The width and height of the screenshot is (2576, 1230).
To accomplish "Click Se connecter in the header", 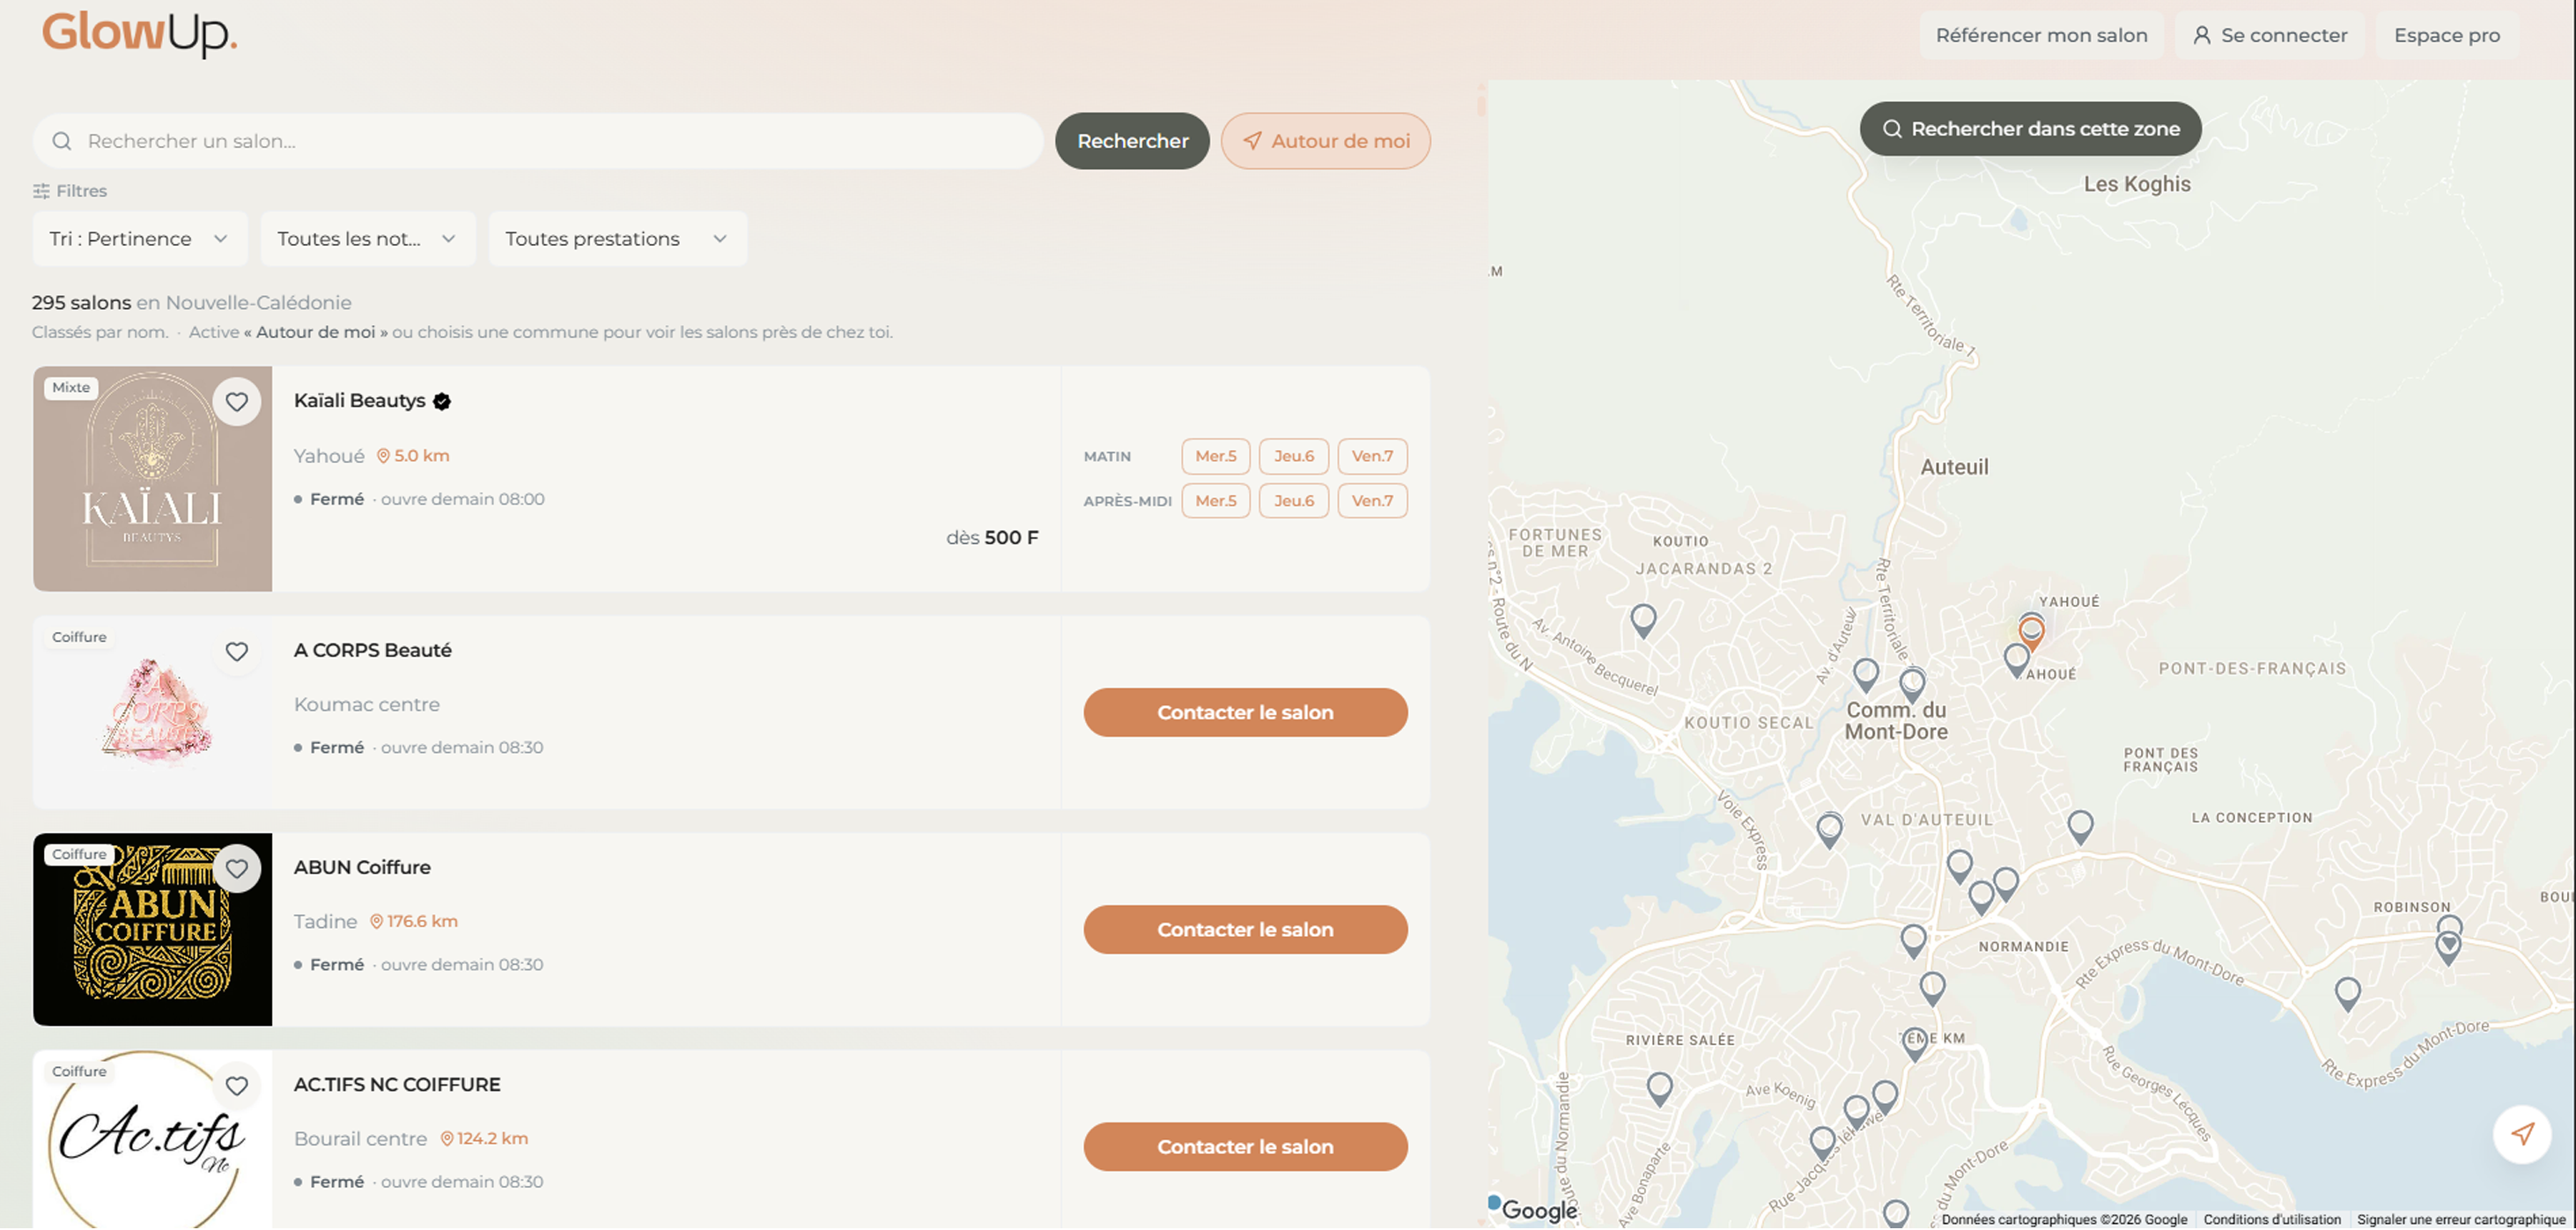I will pyautogui.click(x=2270, y=36).
